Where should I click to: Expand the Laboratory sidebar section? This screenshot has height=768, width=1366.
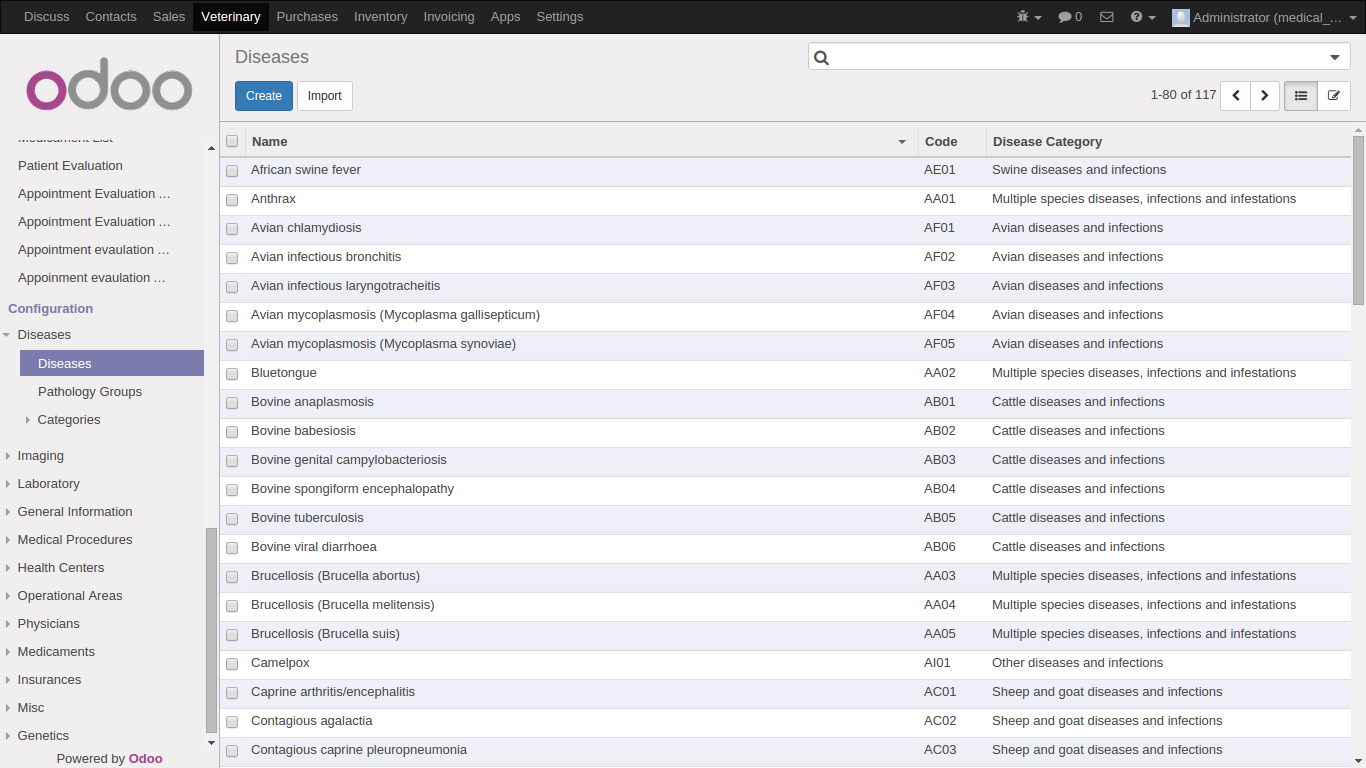[8, 484]
